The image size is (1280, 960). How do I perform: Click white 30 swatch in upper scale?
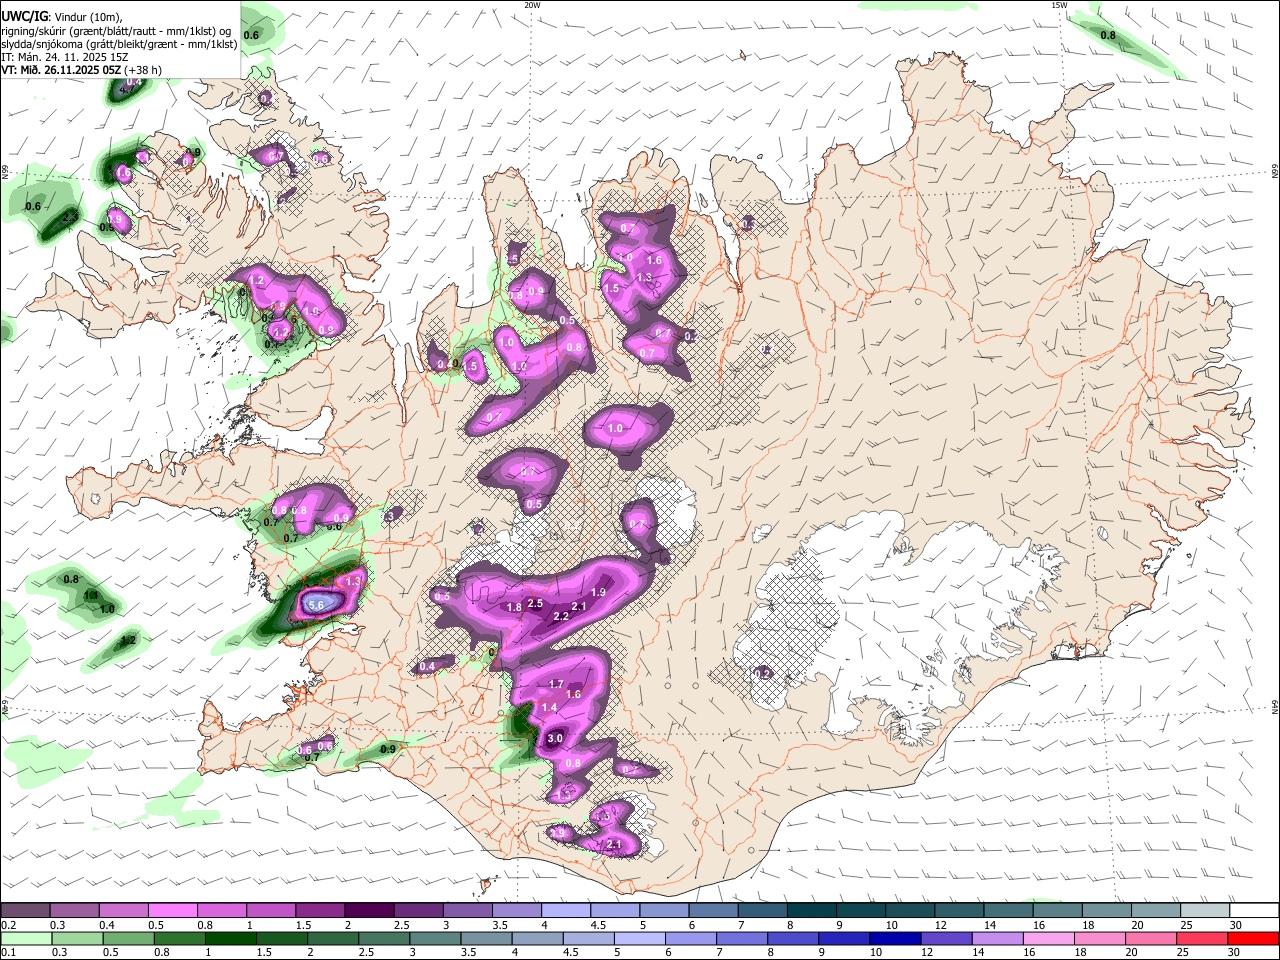(1254, 911)
